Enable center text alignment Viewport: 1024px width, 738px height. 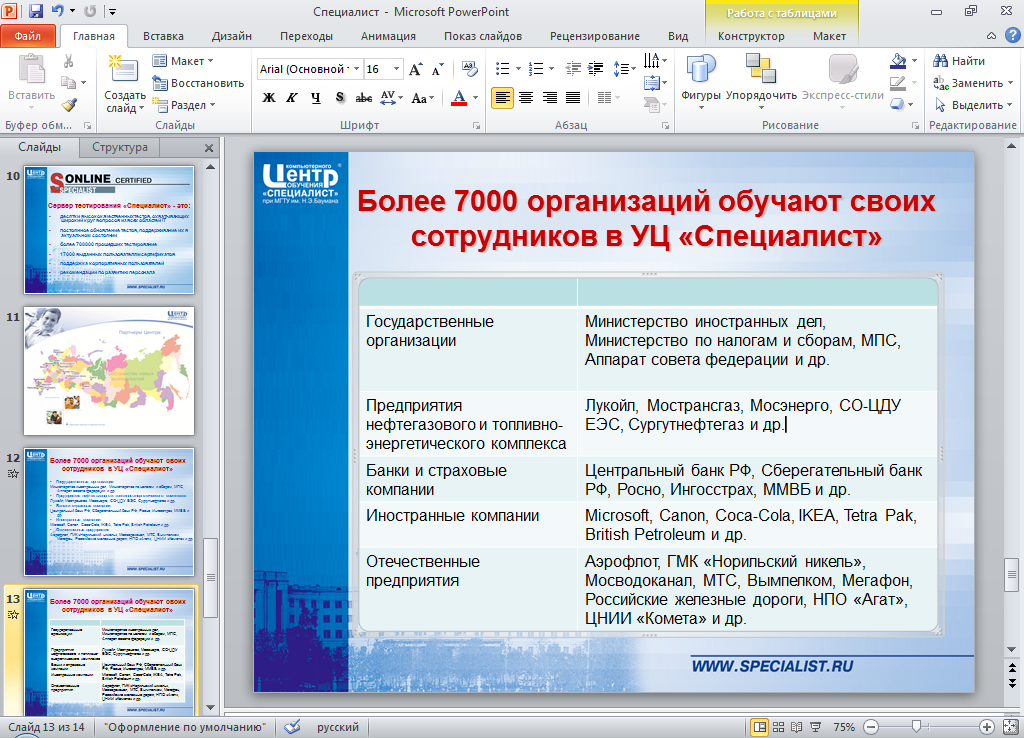point(525,98)
